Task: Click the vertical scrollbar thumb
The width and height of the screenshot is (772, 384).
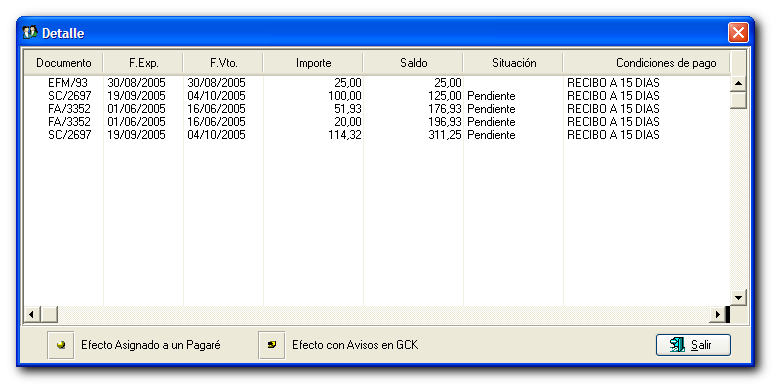Action: [x=738, y=100]
